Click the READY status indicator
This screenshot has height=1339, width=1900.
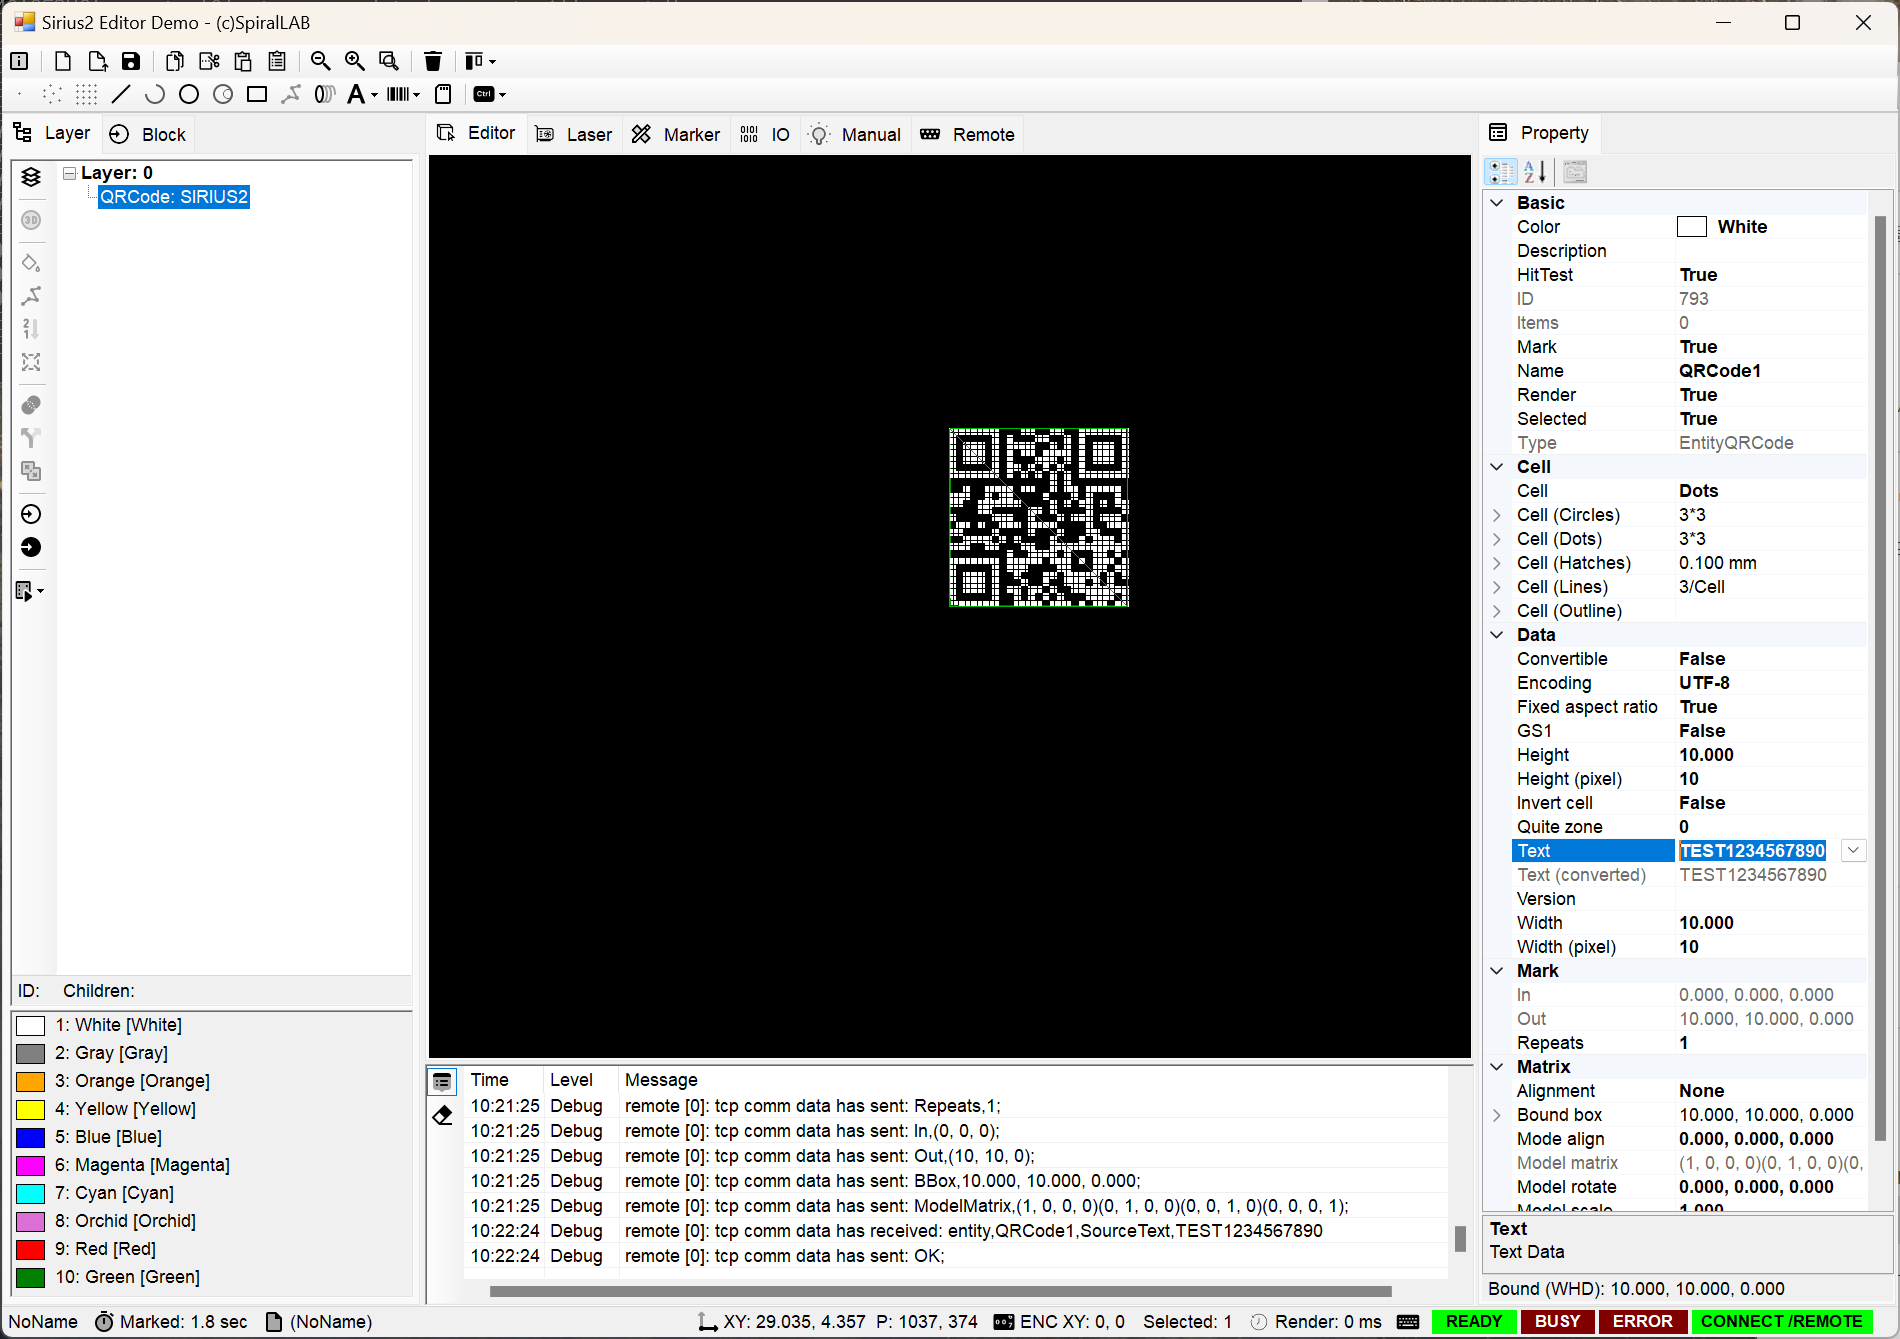tap(1473, 1321)
